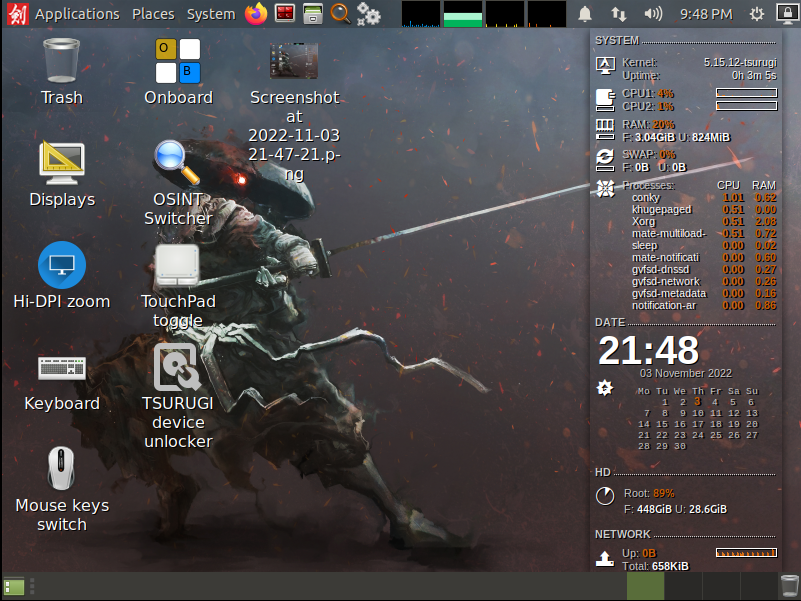This screenshot has width=801, height=601.
Task: Open the System menu
Action: pyautogui.click(x=211, y=14)
